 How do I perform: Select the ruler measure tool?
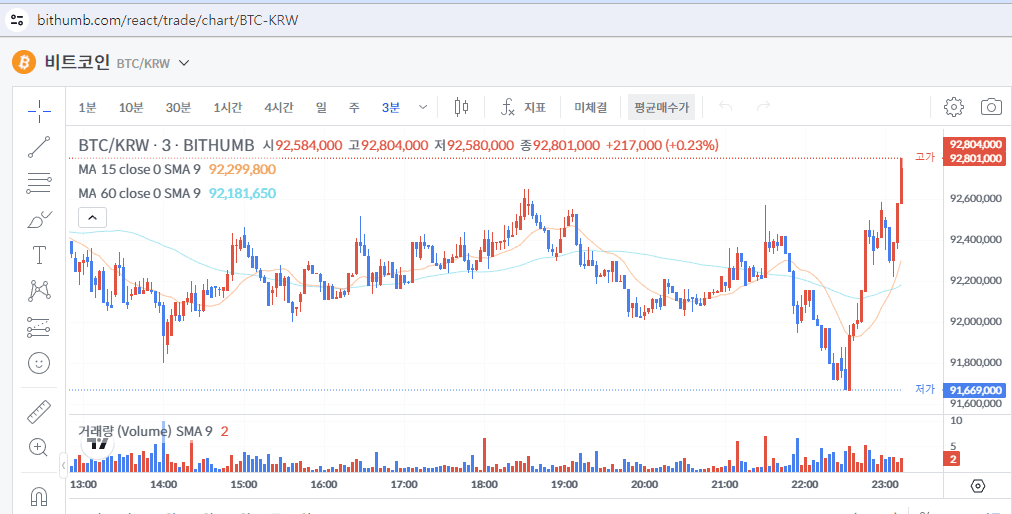click(x=39, y=411)
